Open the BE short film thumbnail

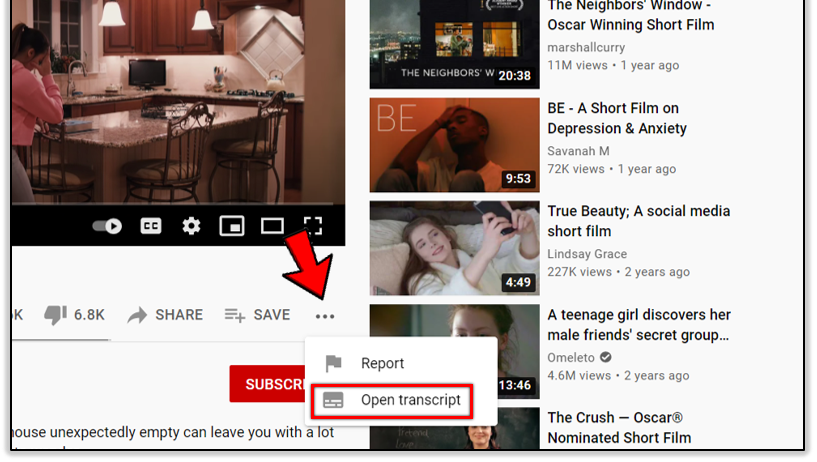click(x=454, y=145)
